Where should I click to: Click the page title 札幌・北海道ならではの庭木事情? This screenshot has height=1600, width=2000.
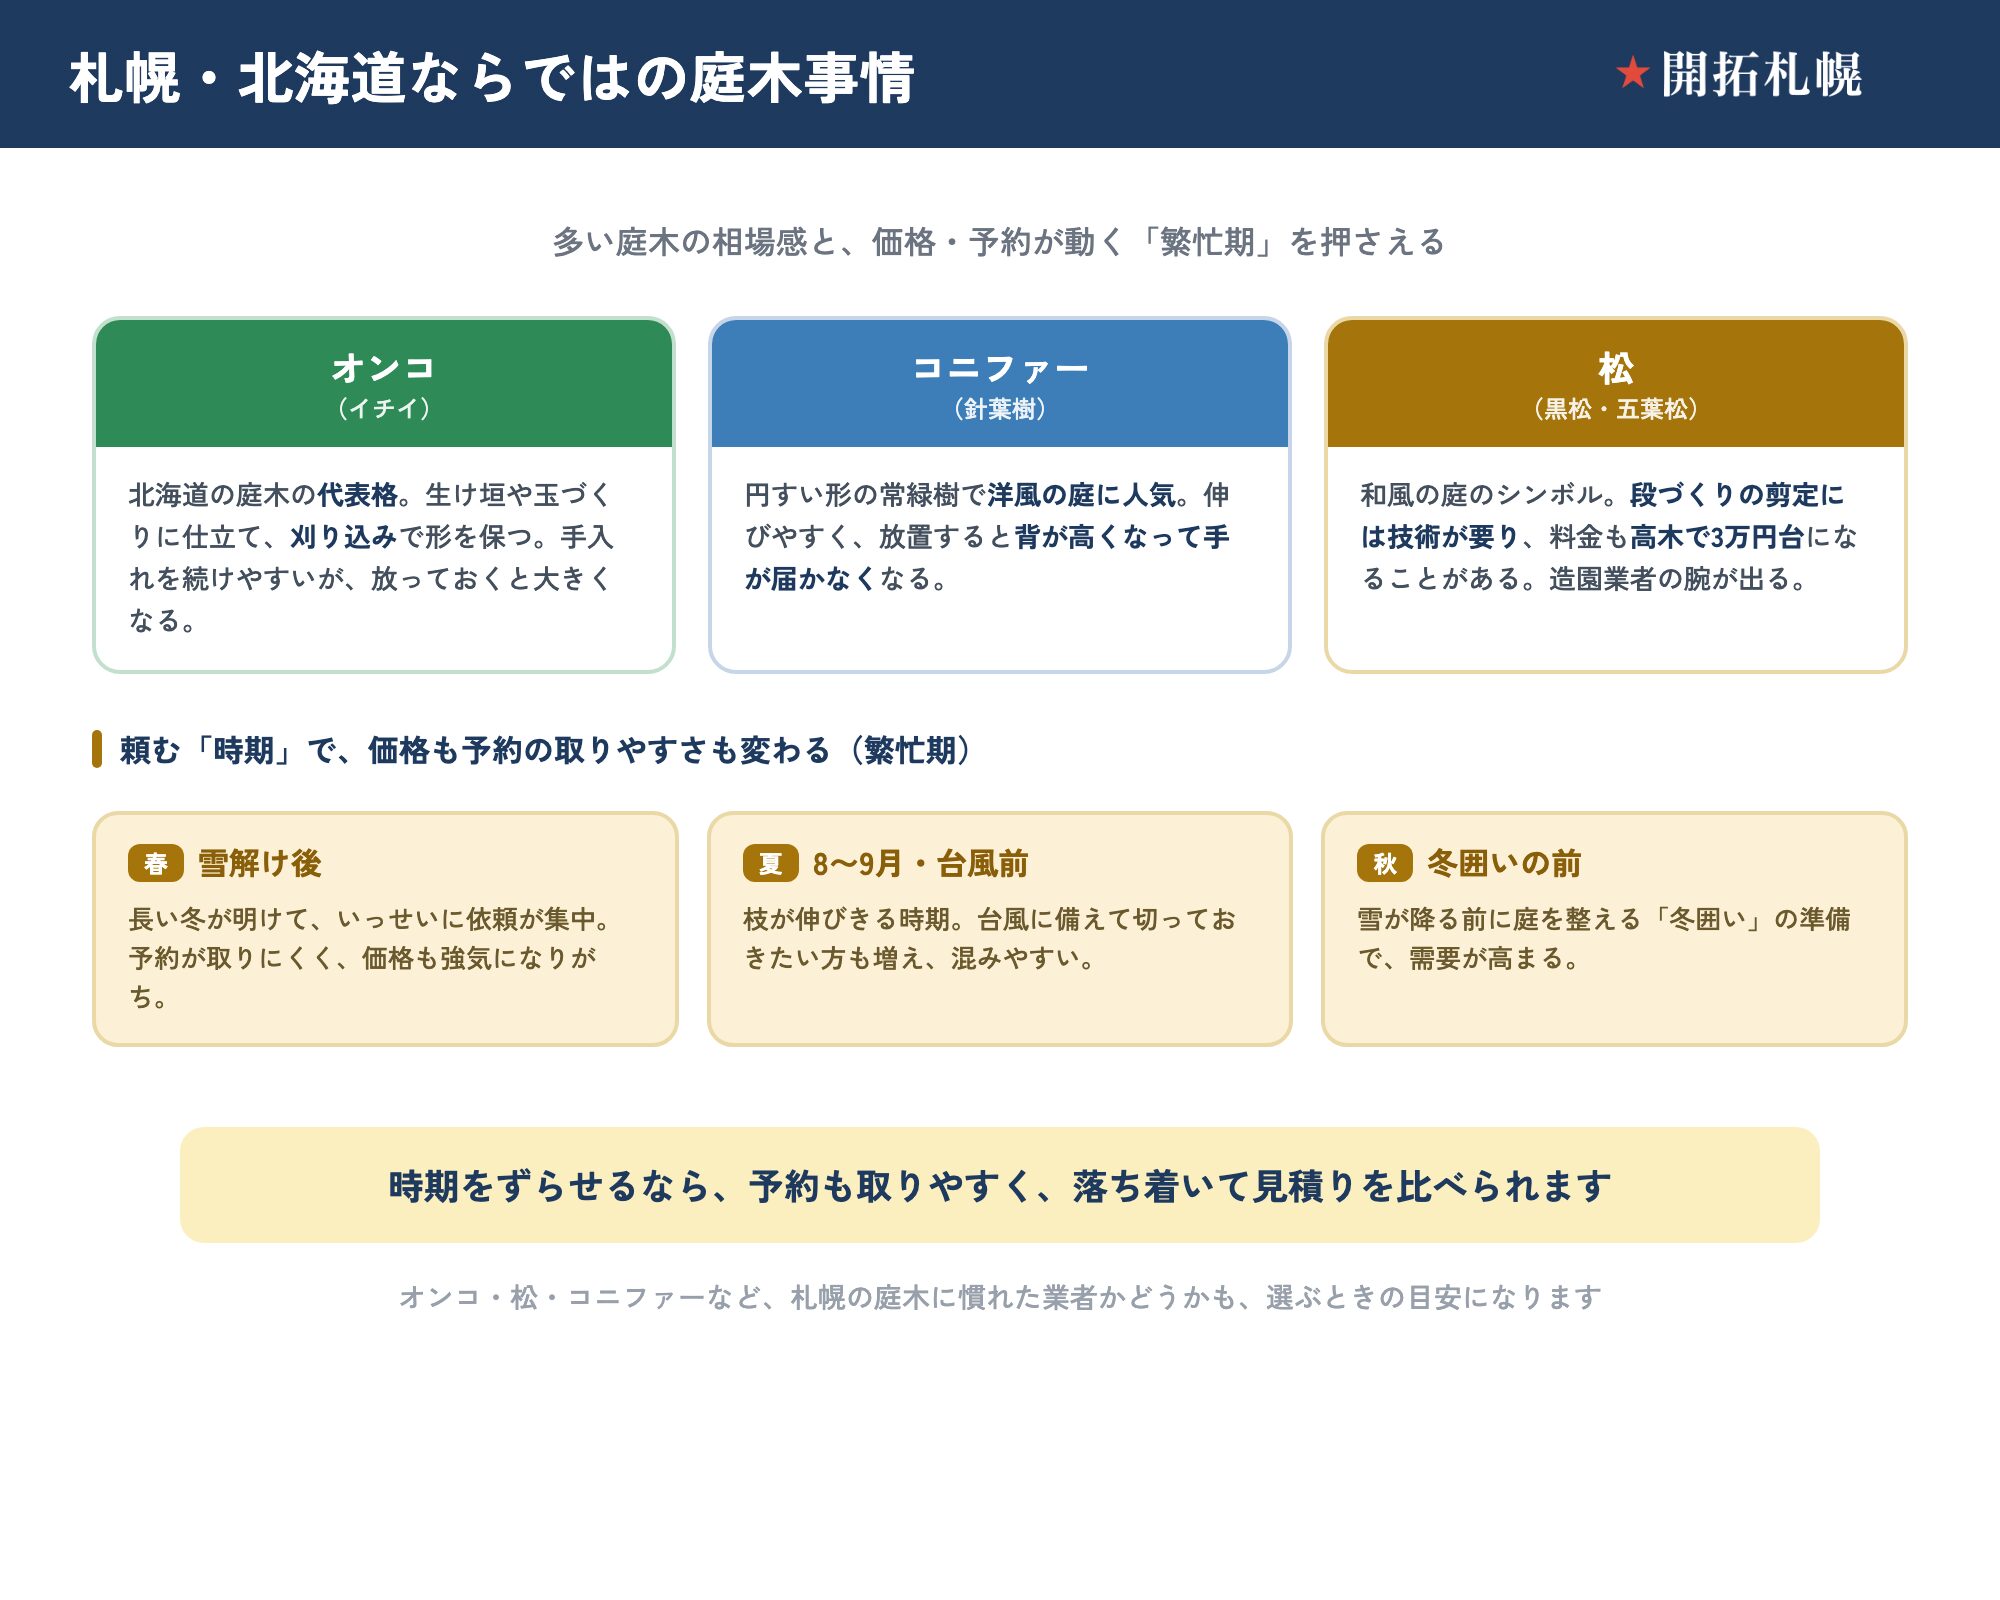pyautogui.click(x=492, y=78)
